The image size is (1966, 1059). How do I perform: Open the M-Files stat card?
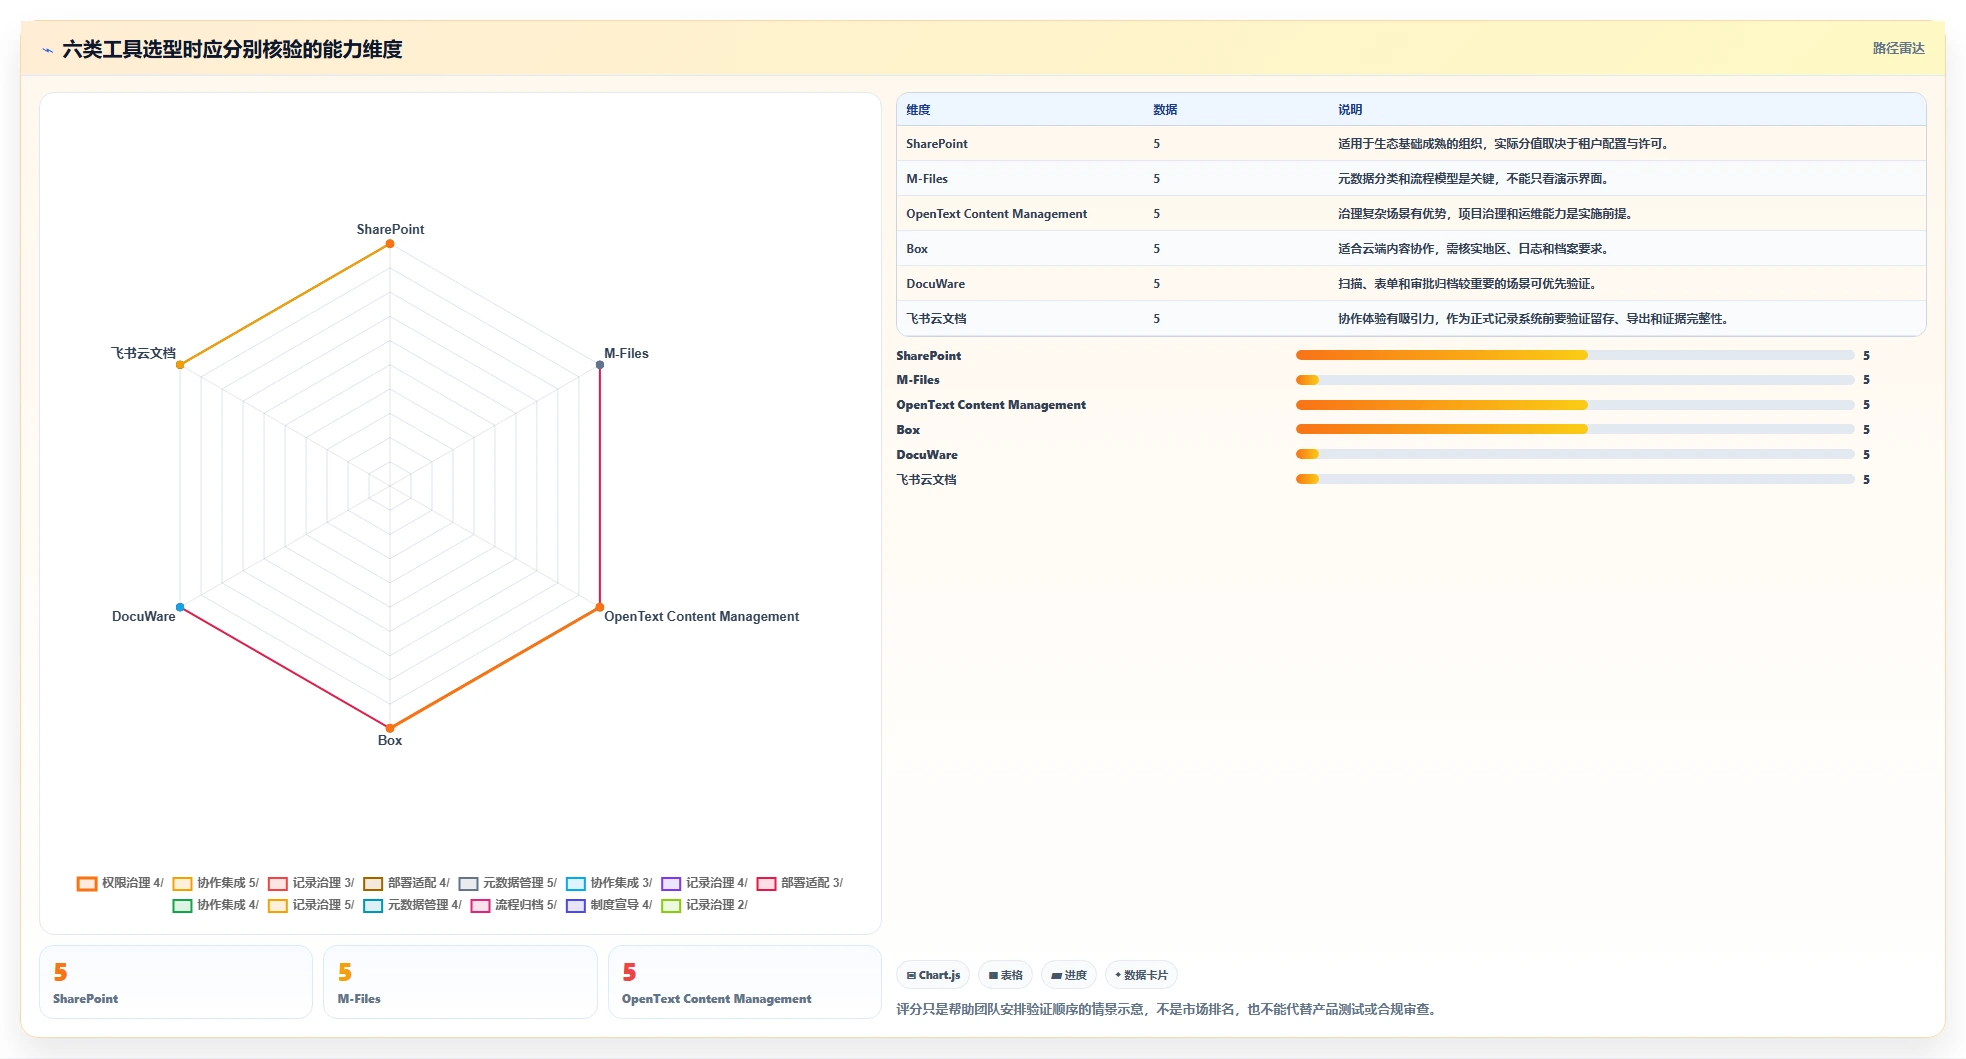460,982
